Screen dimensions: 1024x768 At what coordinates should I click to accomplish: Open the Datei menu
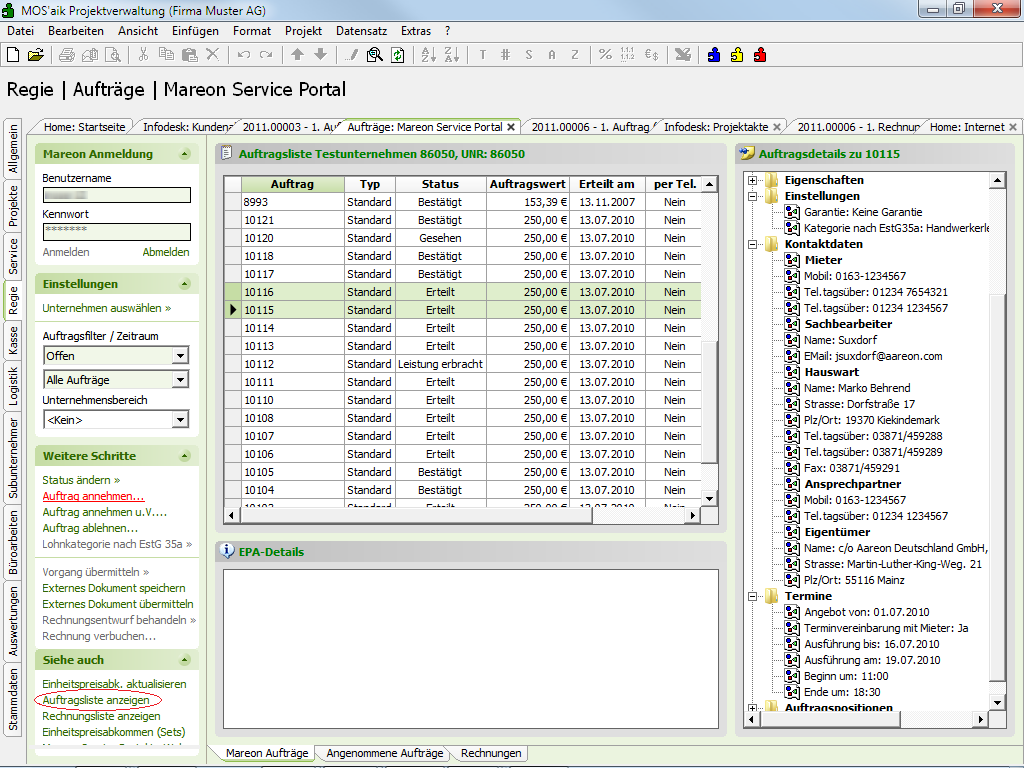tap(20, 31)
